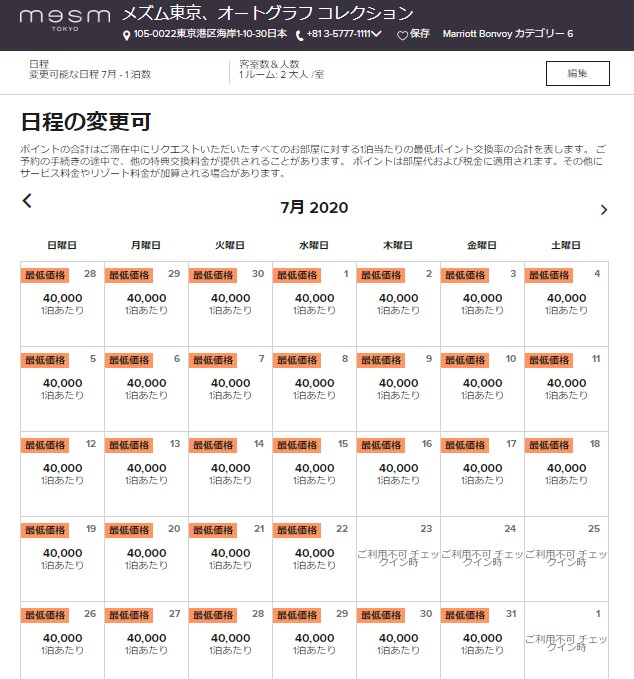Click the 火曜日 Tuesday column header
This screenshot has width=634, height=679.
[x=230, y=246]
